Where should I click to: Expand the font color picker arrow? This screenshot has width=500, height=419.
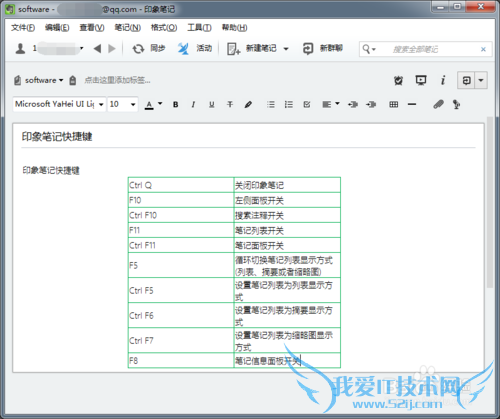tap(160, 104)
